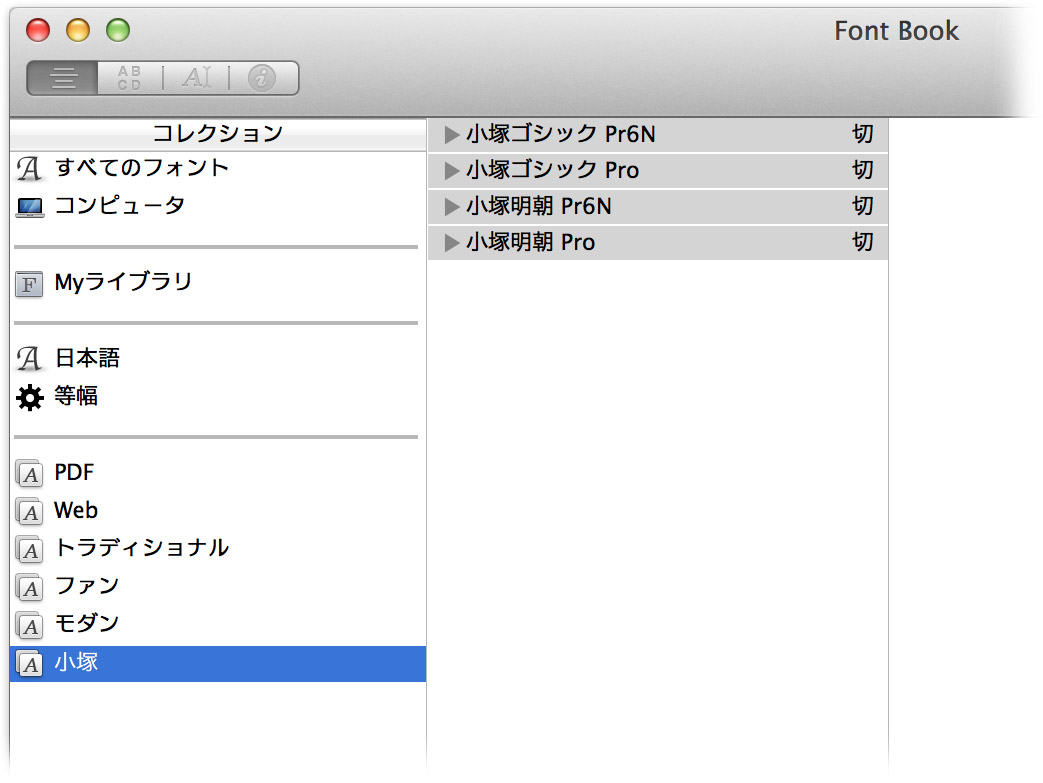Image resolution: width=1043 pixels, height=783 pixels.
Task: Select the コンピュータ collection label
Action: (x=120, y=206)
